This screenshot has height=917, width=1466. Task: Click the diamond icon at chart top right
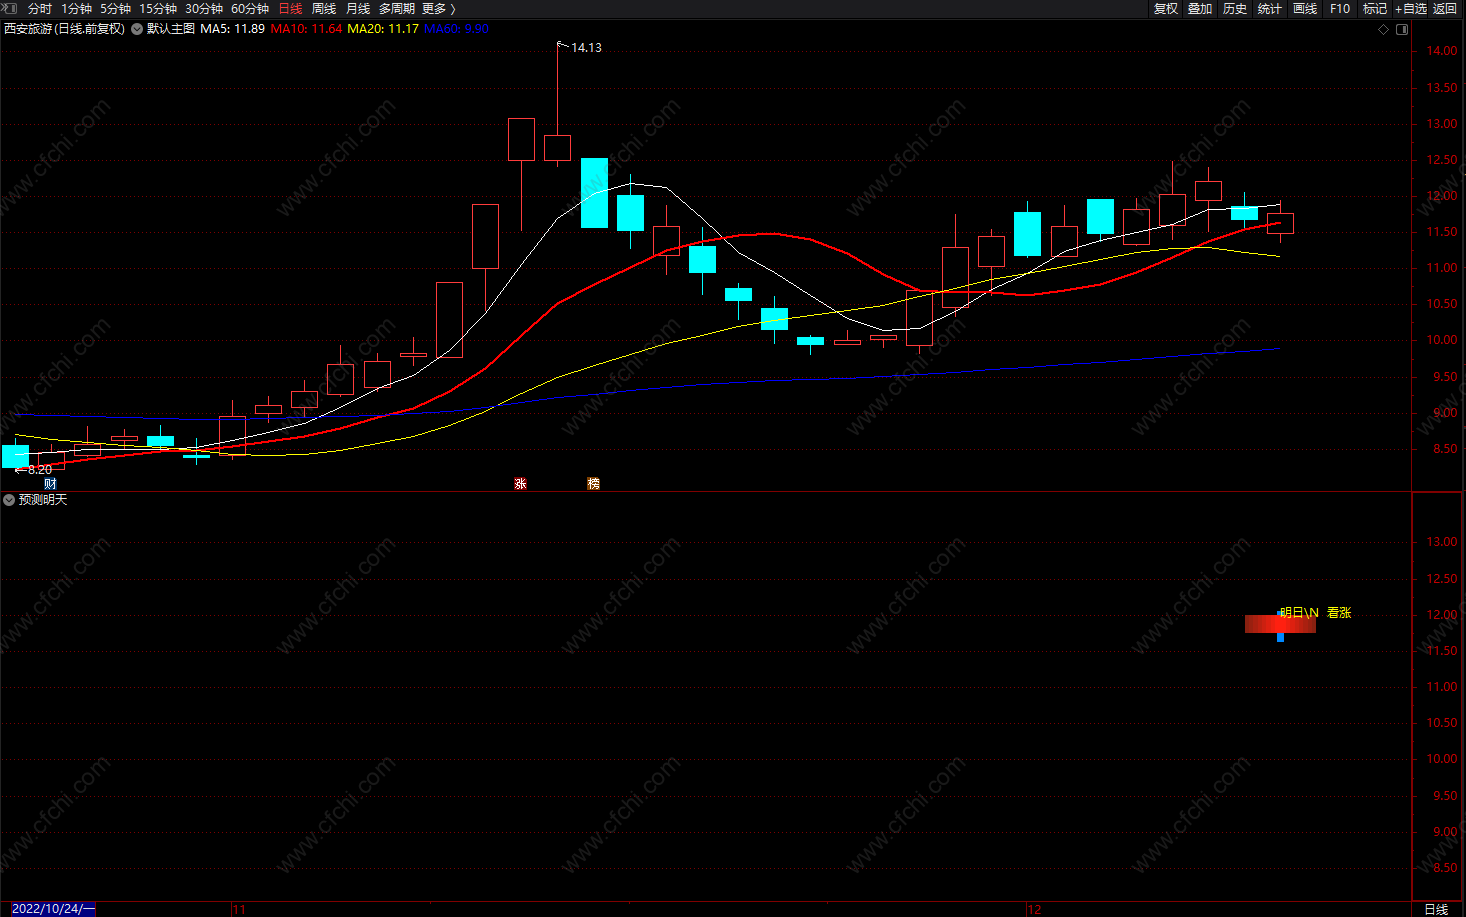pos(1383,29)
